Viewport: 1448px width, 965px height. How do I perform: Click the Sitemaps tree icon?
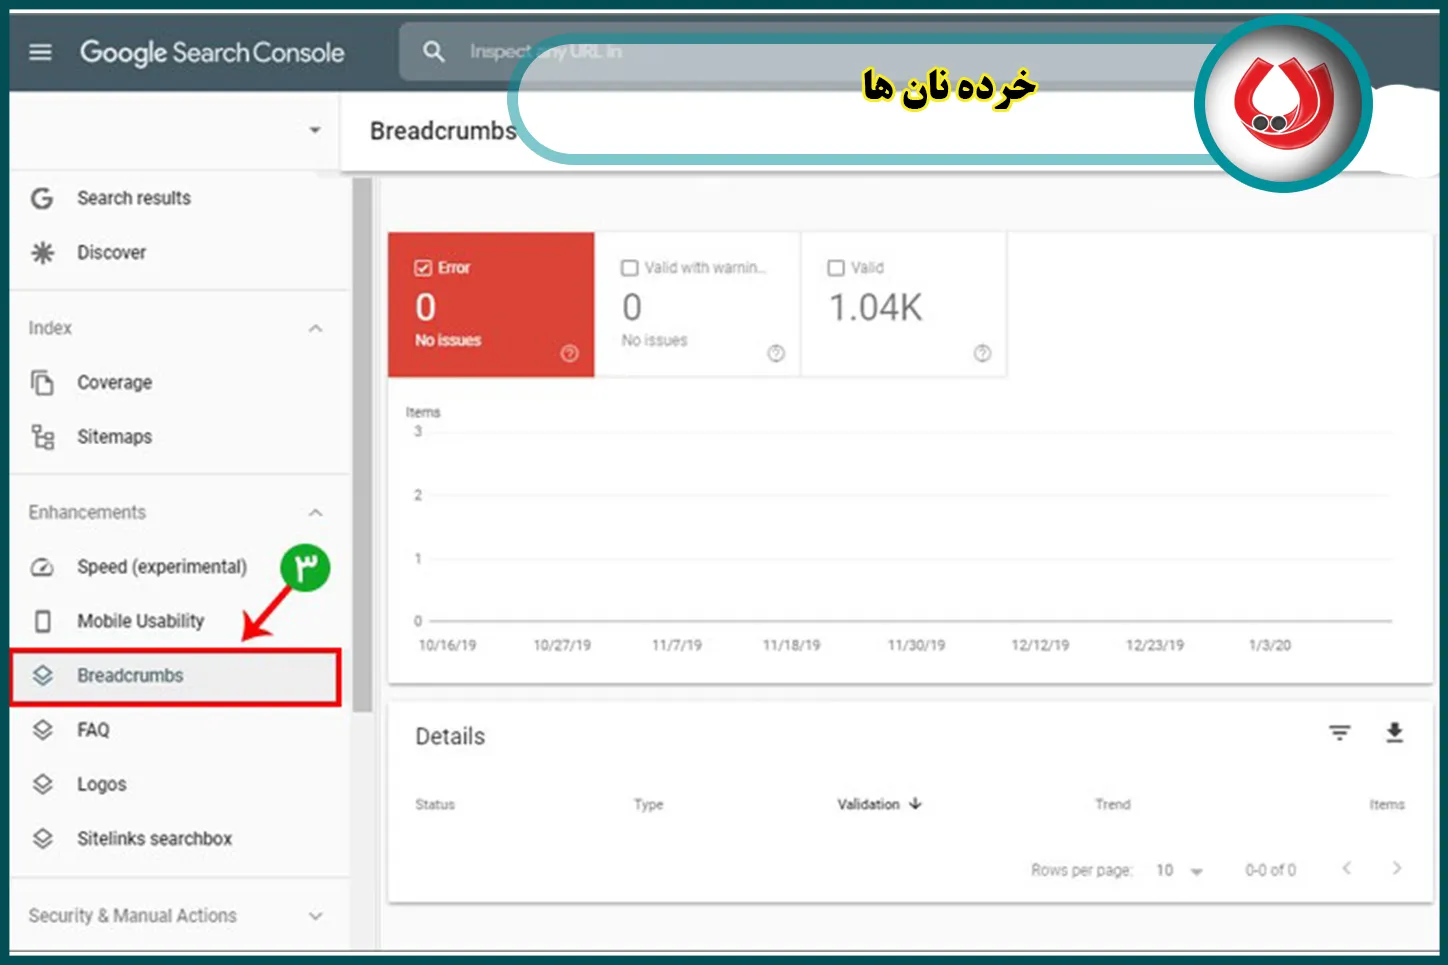[42, 437]
